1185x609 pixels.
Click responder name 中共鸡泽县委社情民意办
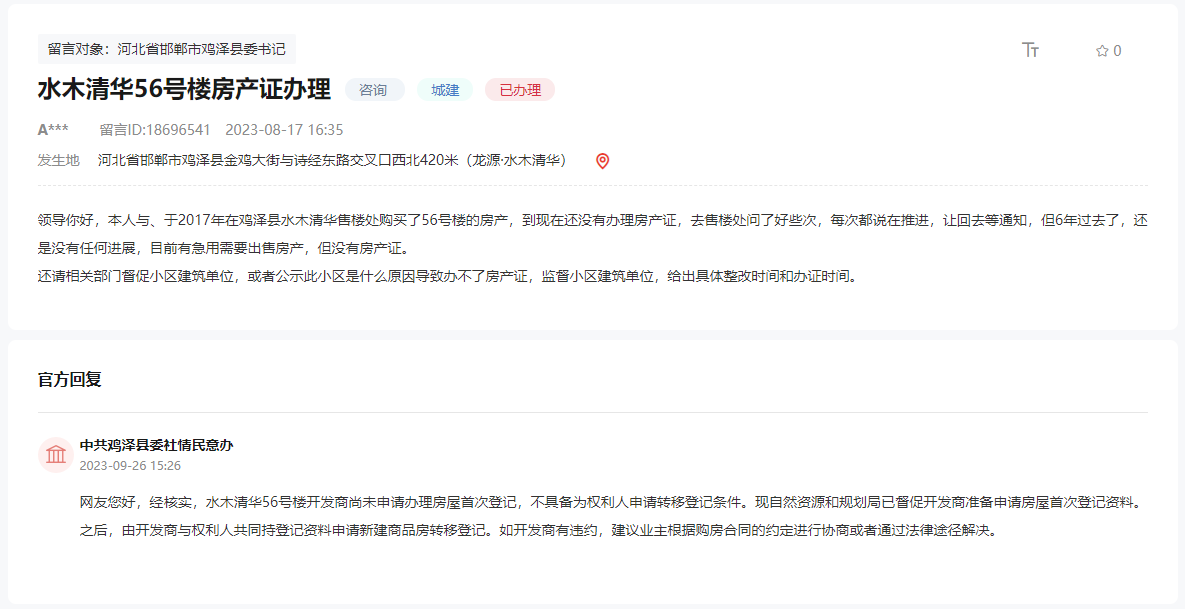click(156, 445)
